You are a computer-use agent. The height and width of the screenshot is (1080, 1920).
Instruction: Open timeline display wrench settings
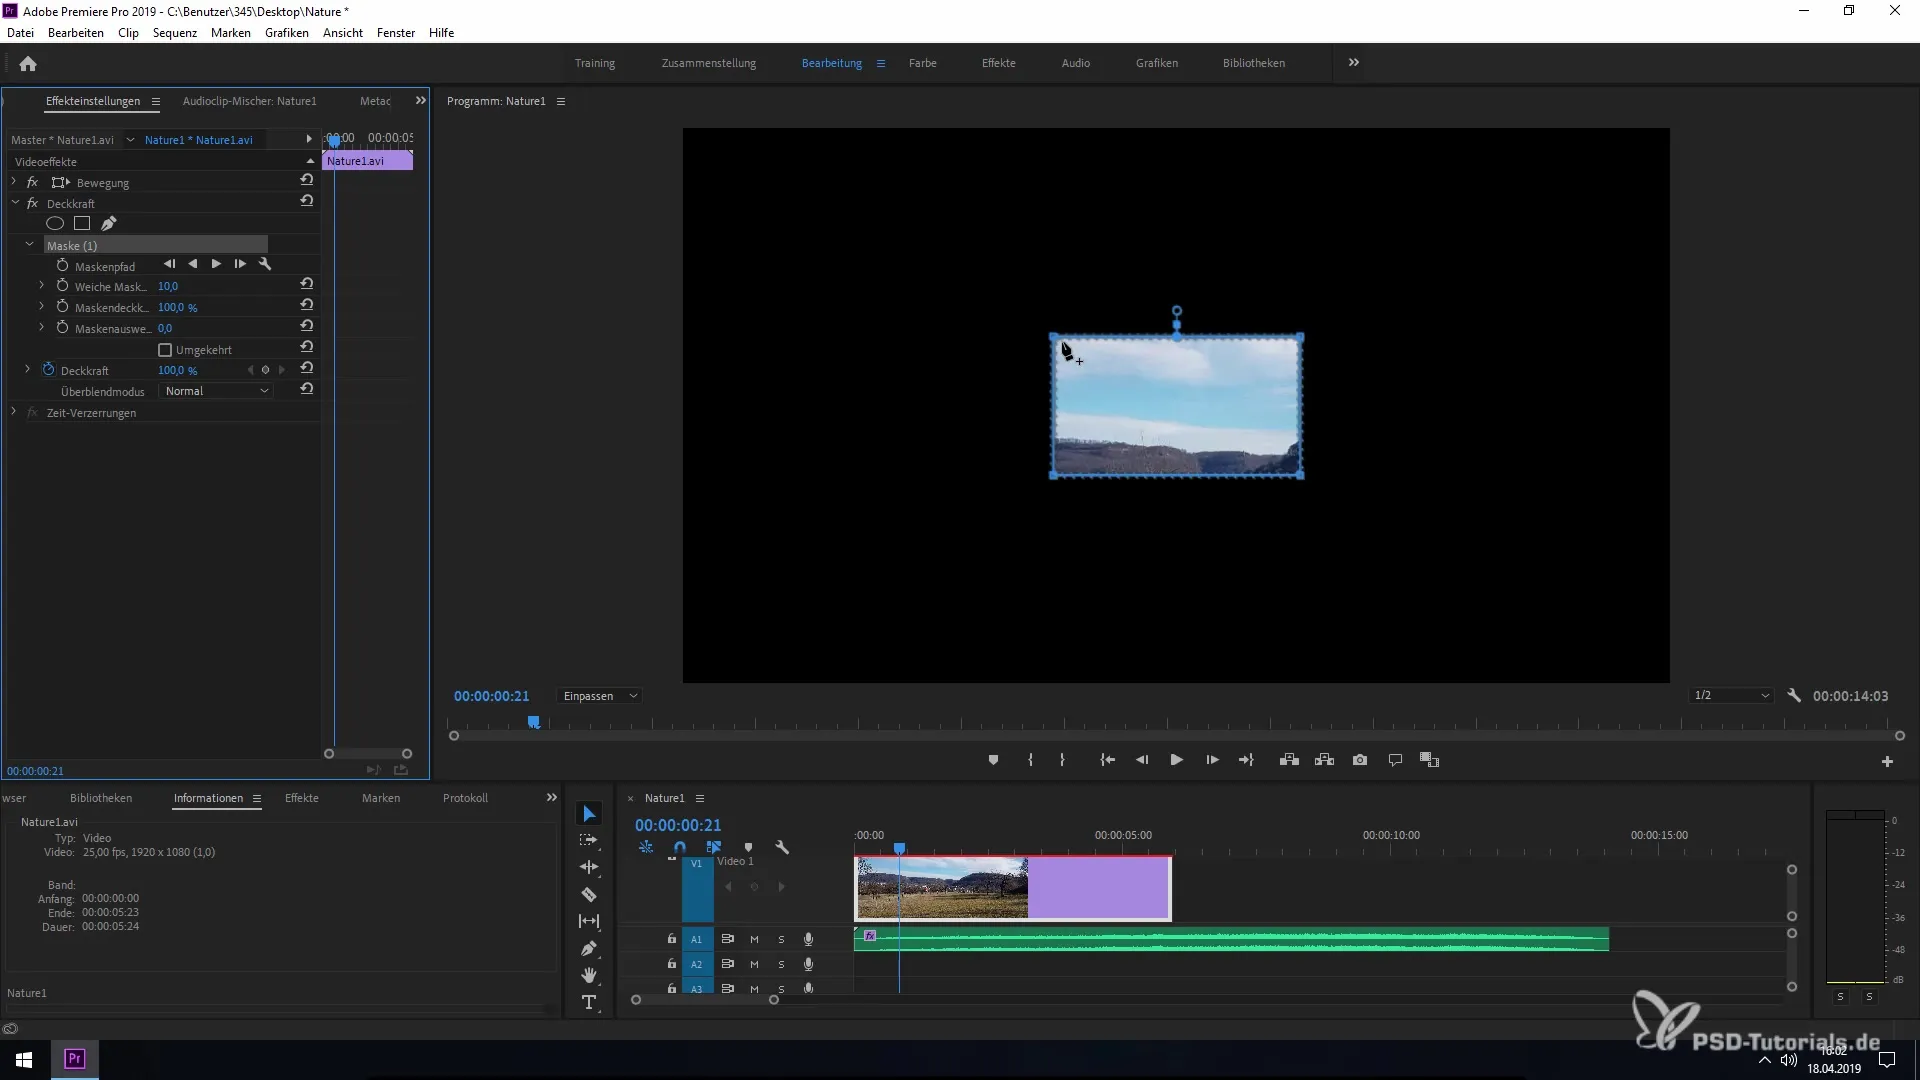click(x=782, y=848)
